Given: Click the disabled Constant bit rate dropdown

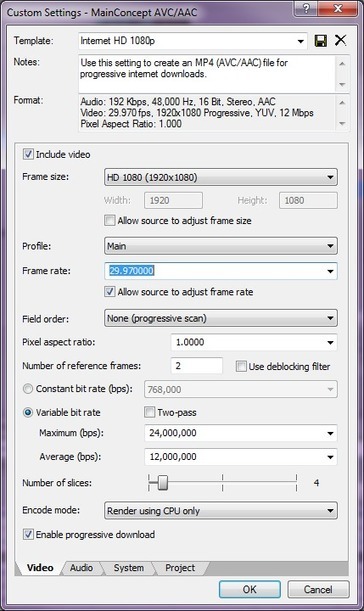Looking at the screenshot, I should point(241,389).
